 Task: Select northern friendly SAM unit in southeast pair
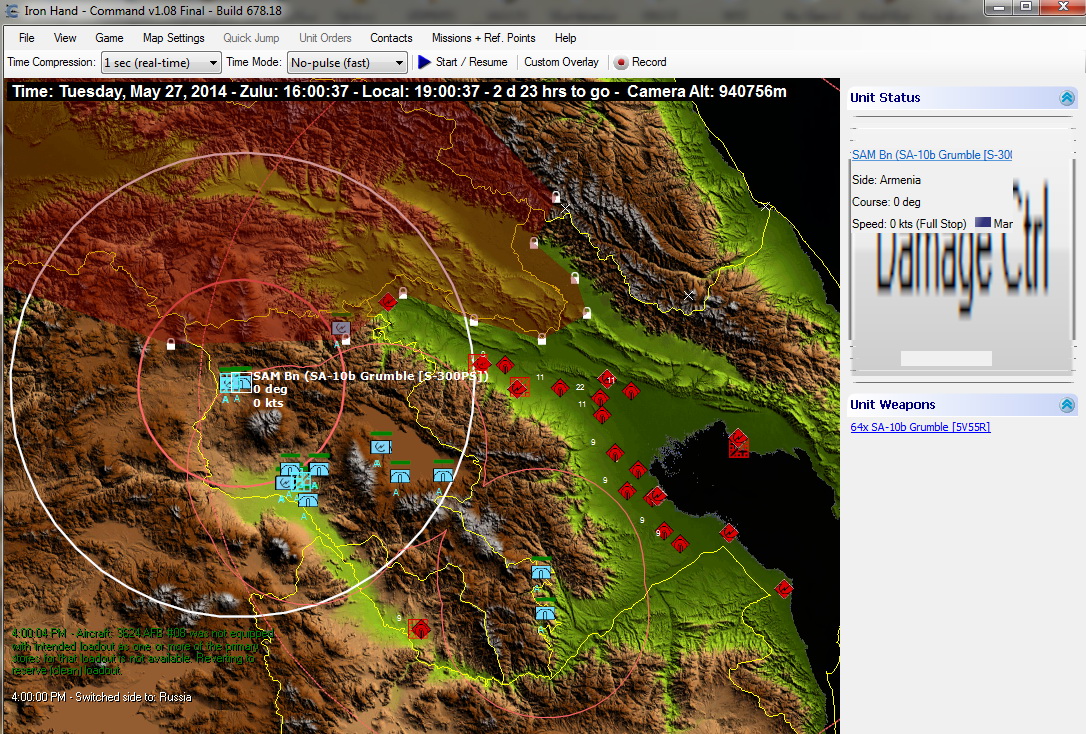[541, 572]
